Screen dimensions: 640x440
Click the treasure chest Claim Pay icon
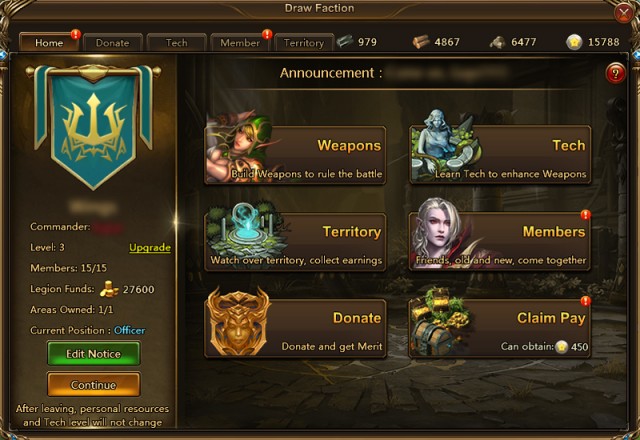[439, 320]
